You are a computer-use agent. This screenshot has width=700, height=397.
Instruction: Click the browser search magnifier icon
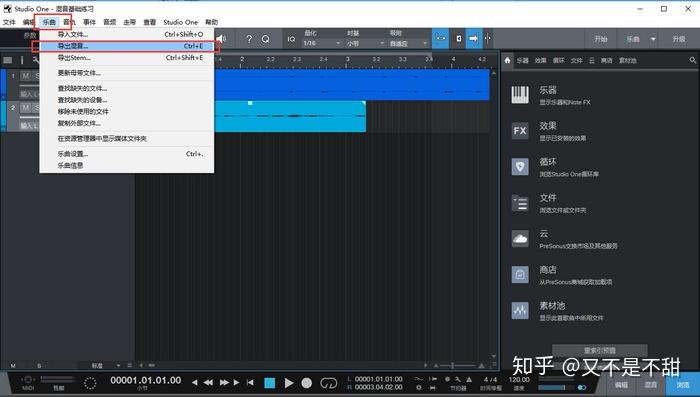coord(692,60)
